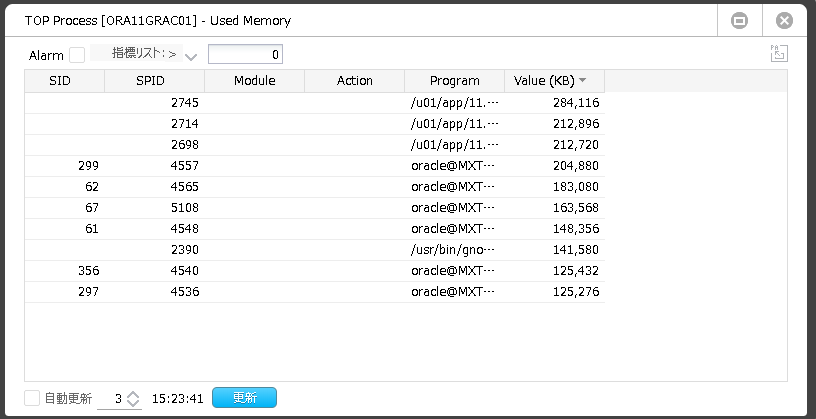Toggle sort on Value (KB) column
The height and width of the screenshot is (419, 816).
554,81
